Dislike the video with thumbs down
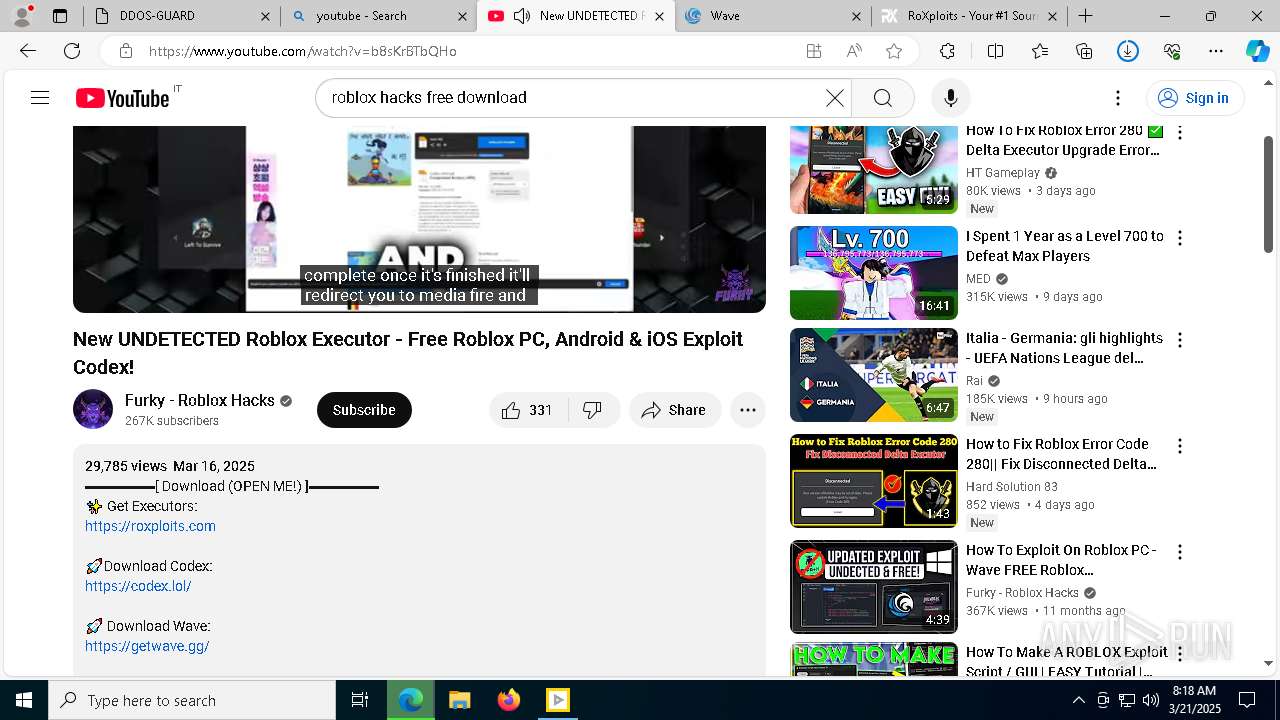 [593, 410]
